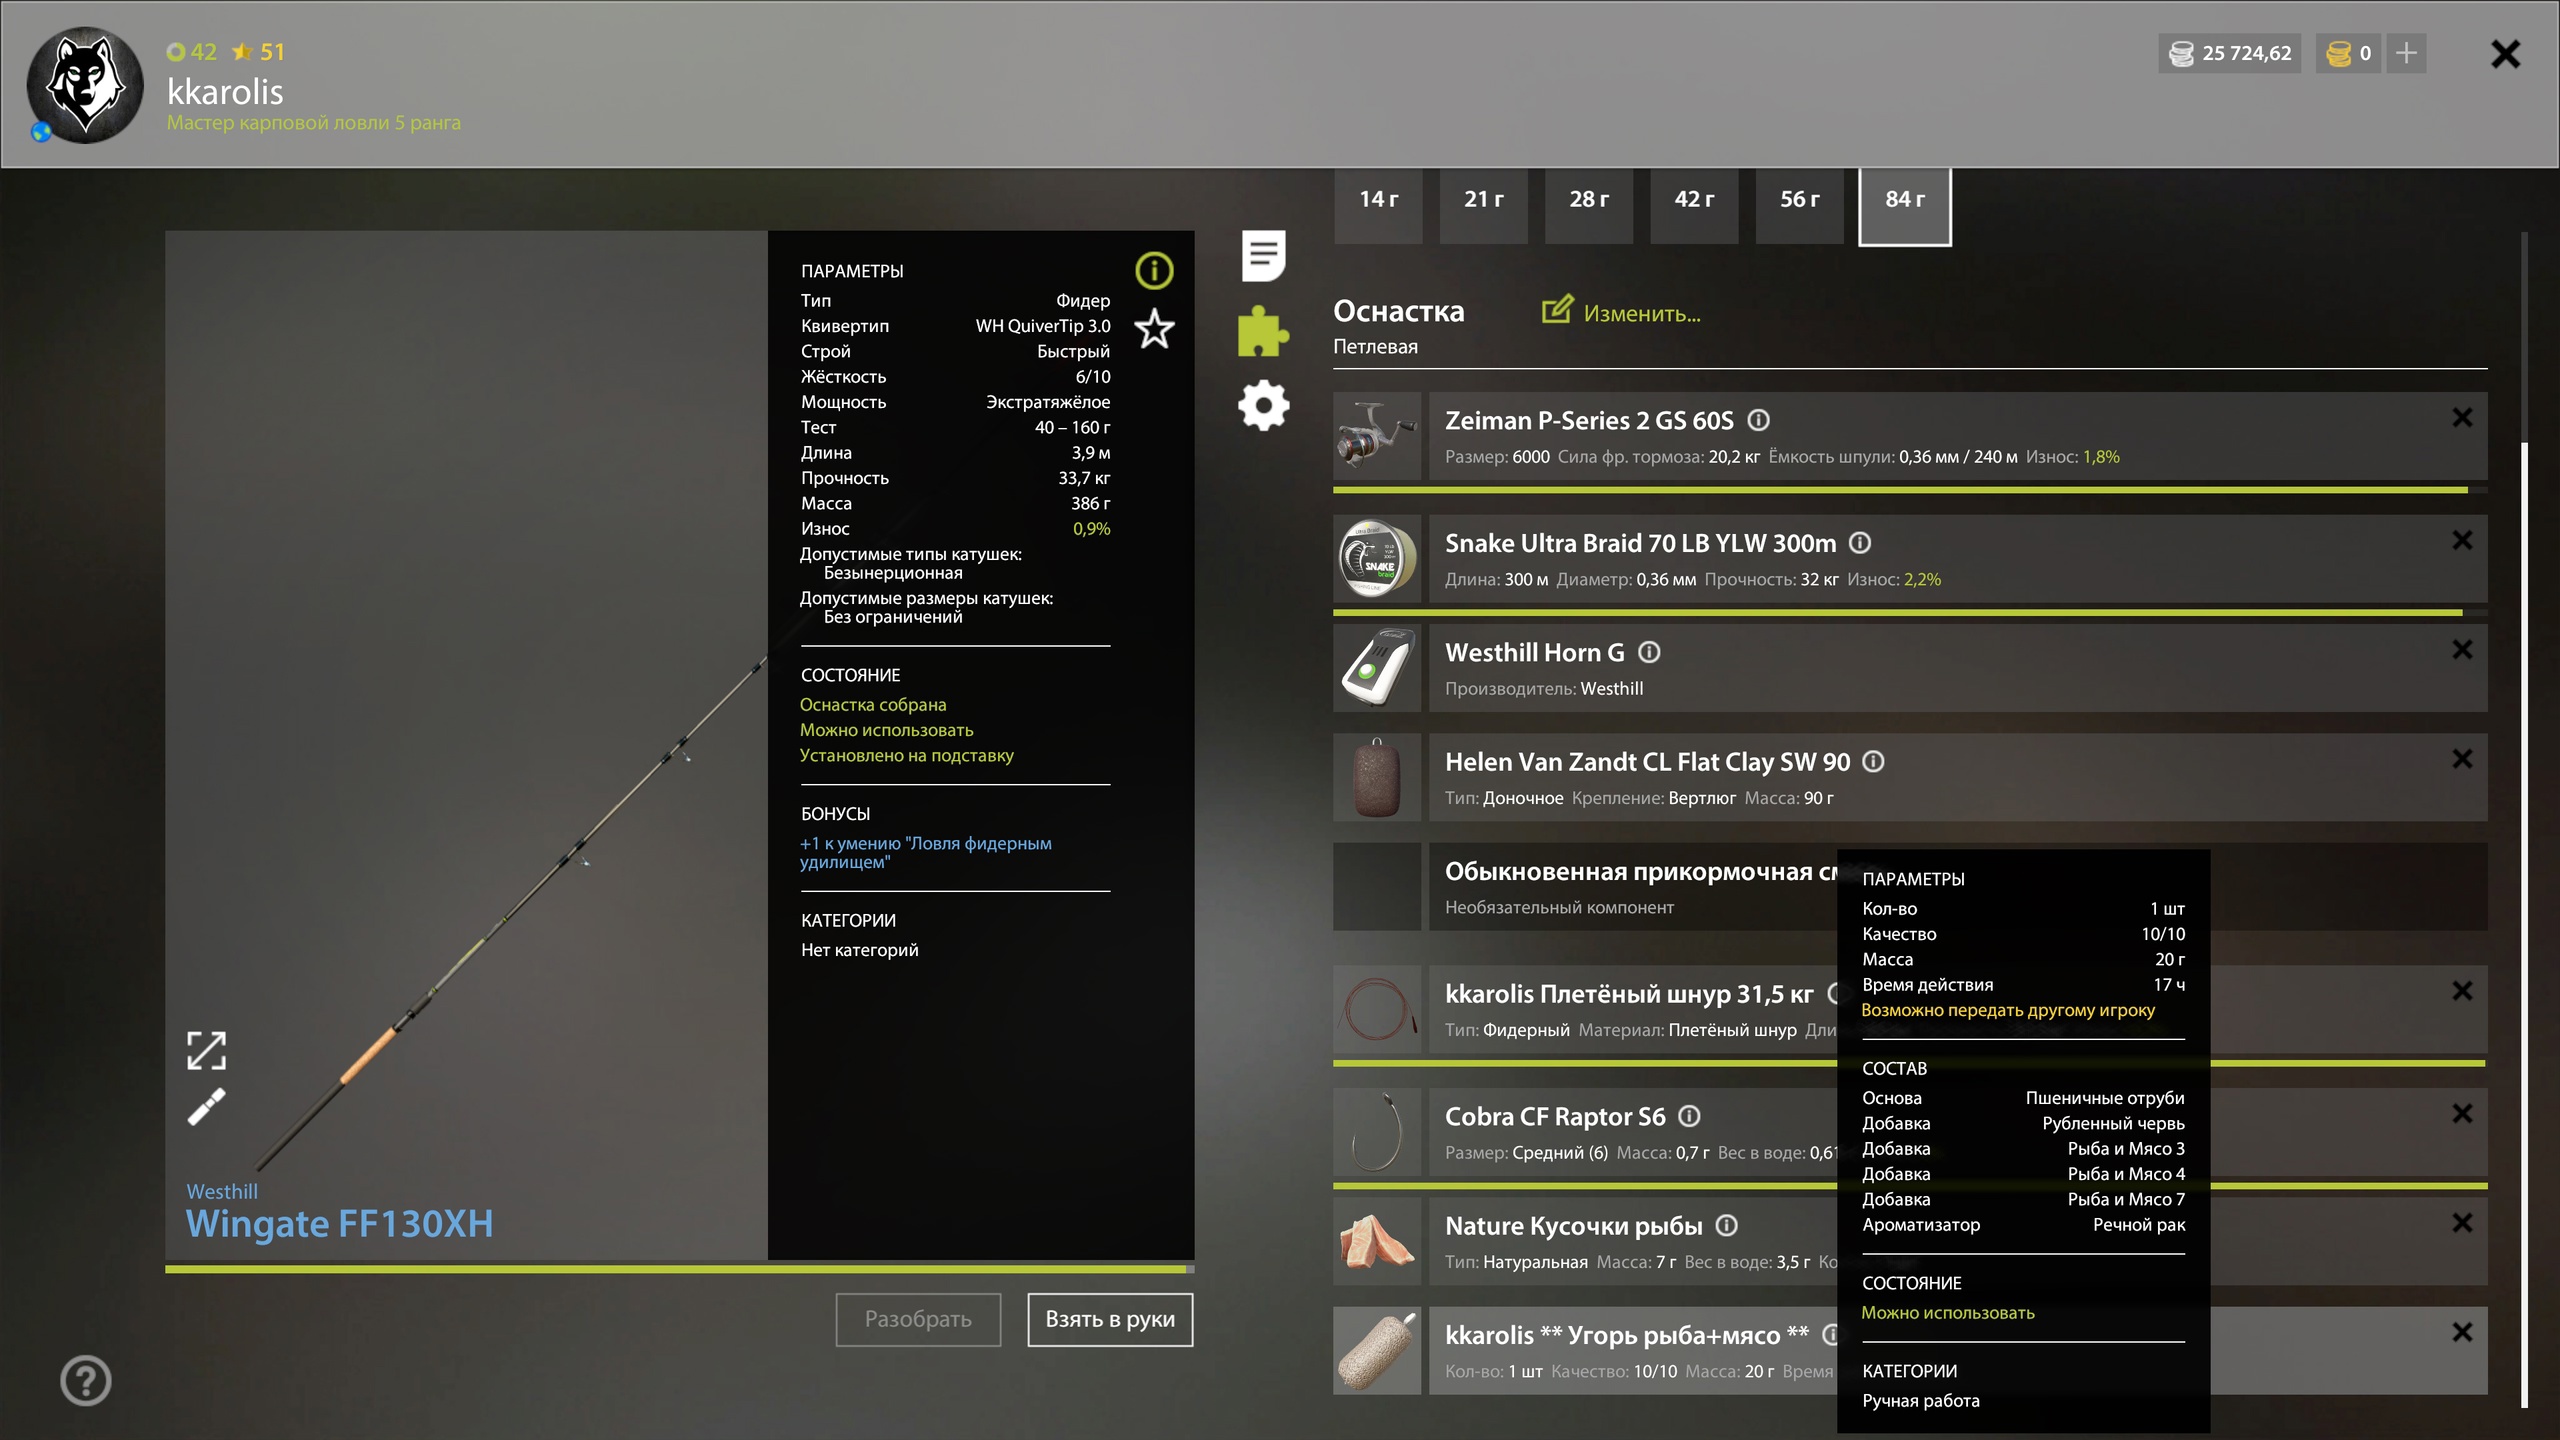Click the player wolf avatar
This screenshot has width=2560, height=1440.
point(85,85)
